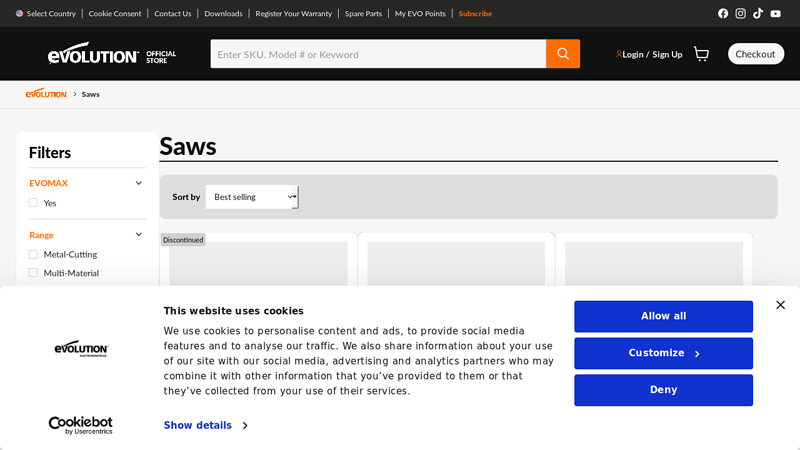Open the Instagram social icon
The height and width of the screenshot is (450, 800).
[x=740, y=13]
